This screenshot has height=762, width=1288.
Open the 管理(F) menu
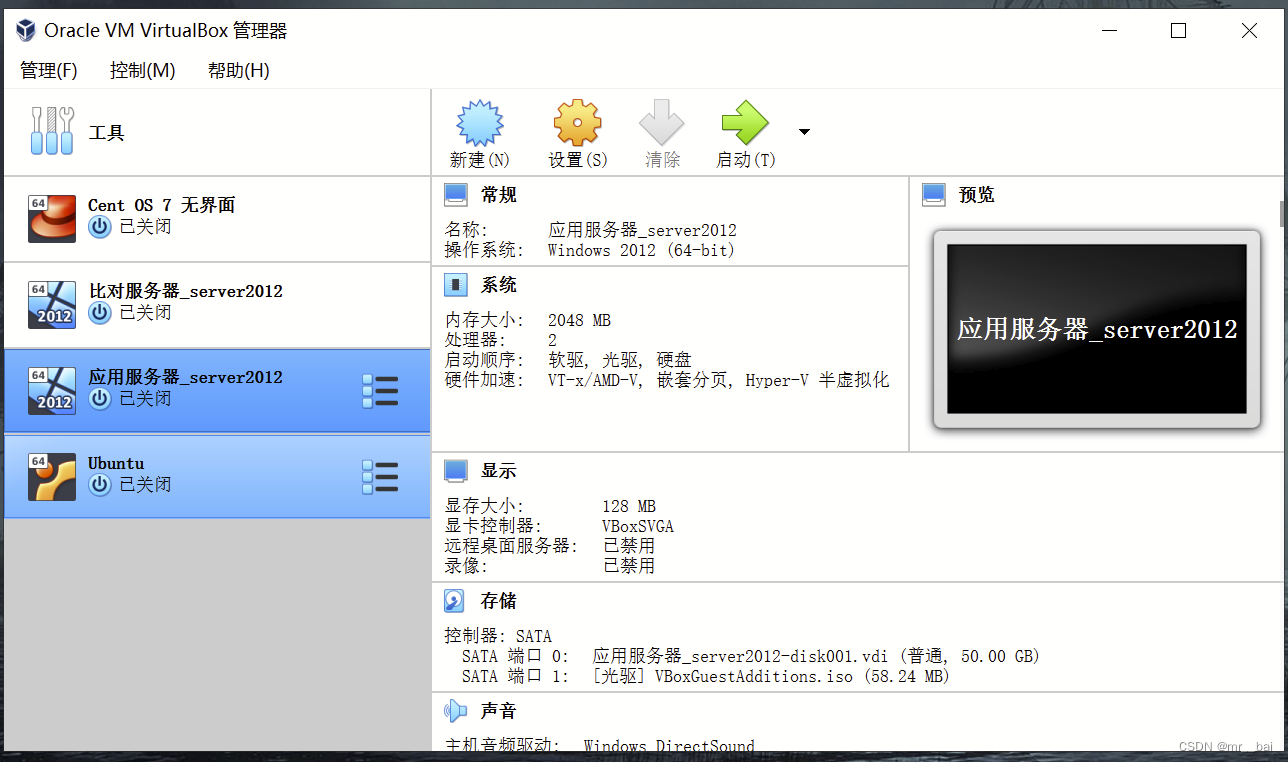coord(49,70)
